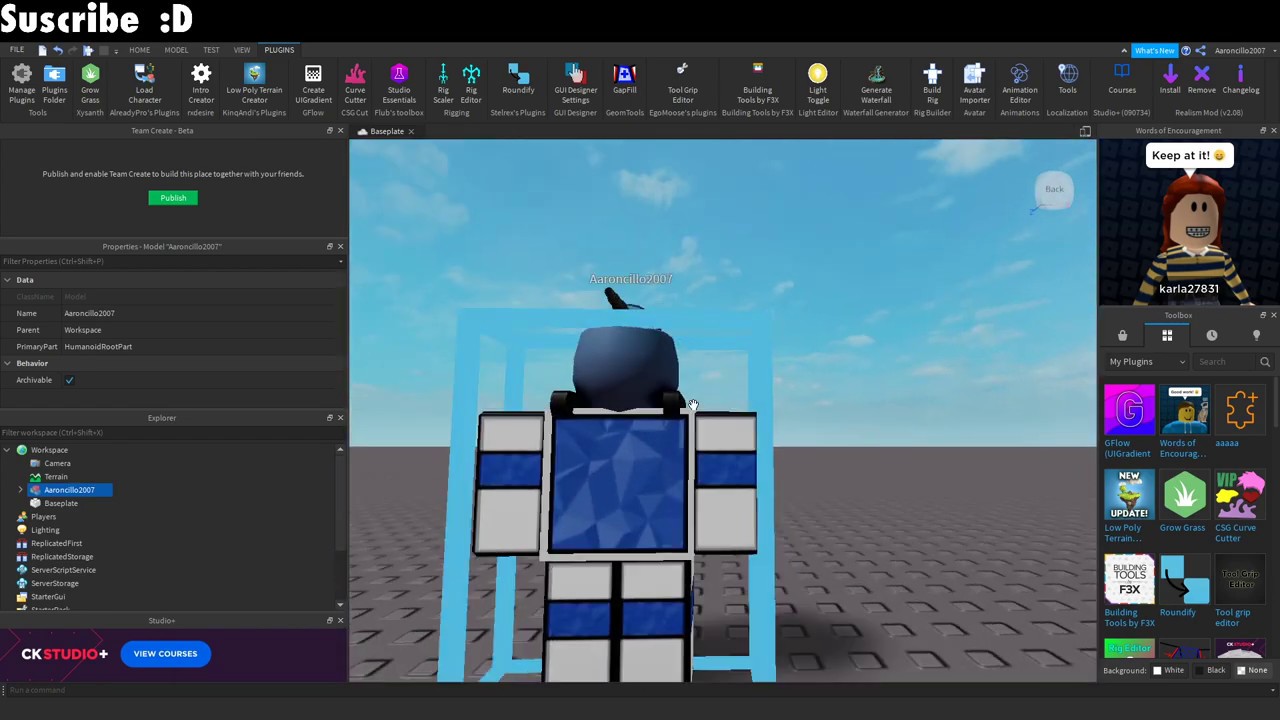Viewport: 1280px width, 720px height.
Task: Toggle the Archivable checkbox
Action: (x=69, y=380)
